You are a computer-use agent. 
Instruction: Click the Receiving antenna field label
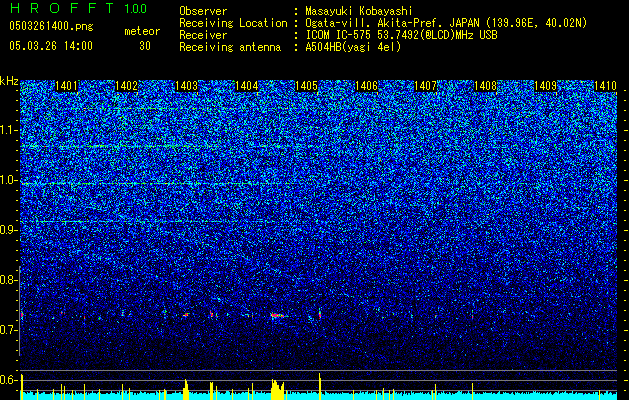230,47
